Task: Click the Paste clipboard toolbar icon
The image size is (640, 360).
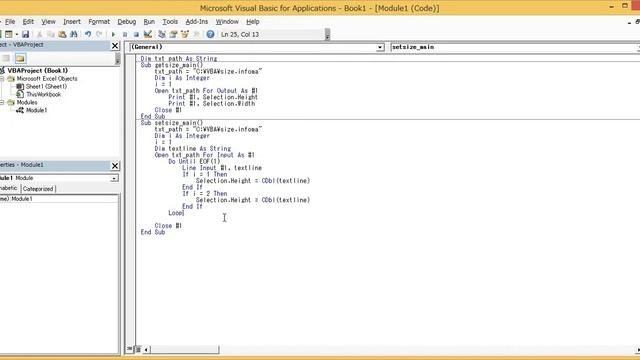Action: (62, 34)
